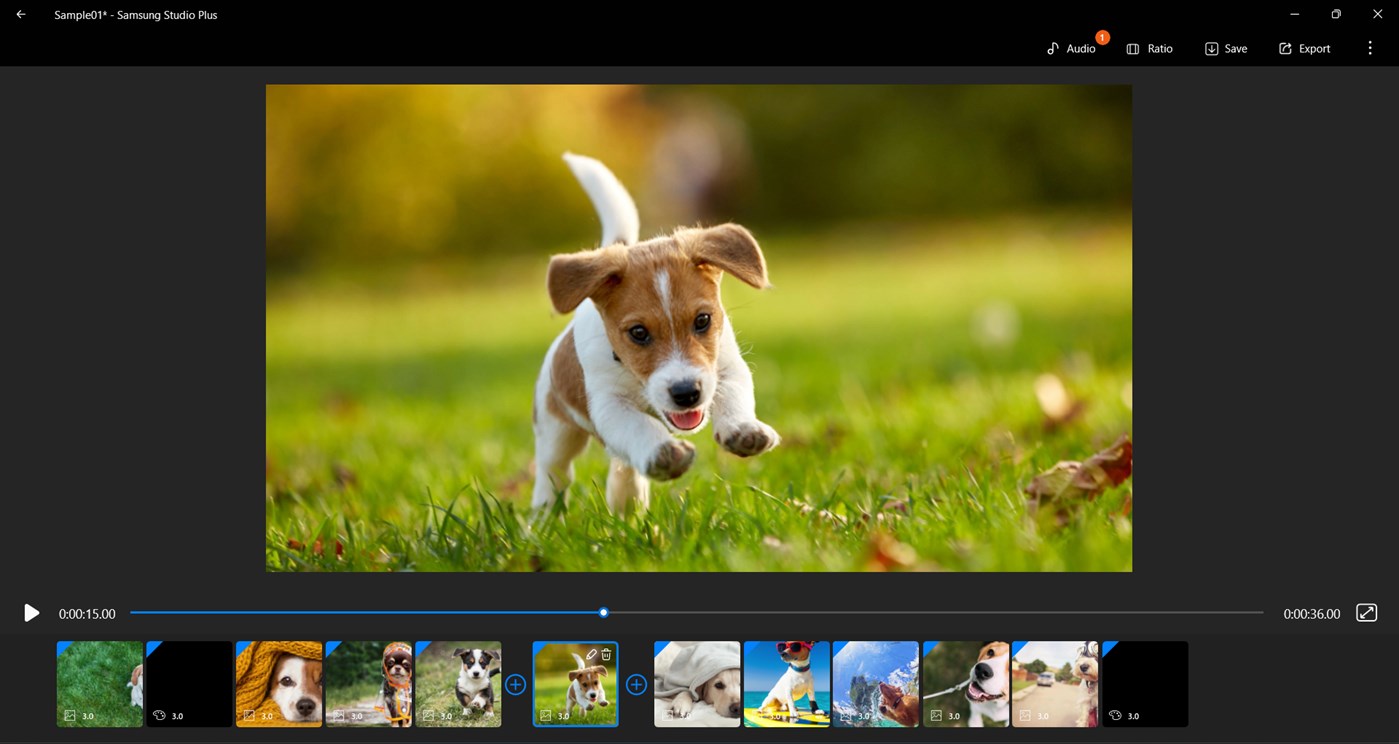Screen dimensions: 1399x744
Task: Play the video preview
Action: 31,612
